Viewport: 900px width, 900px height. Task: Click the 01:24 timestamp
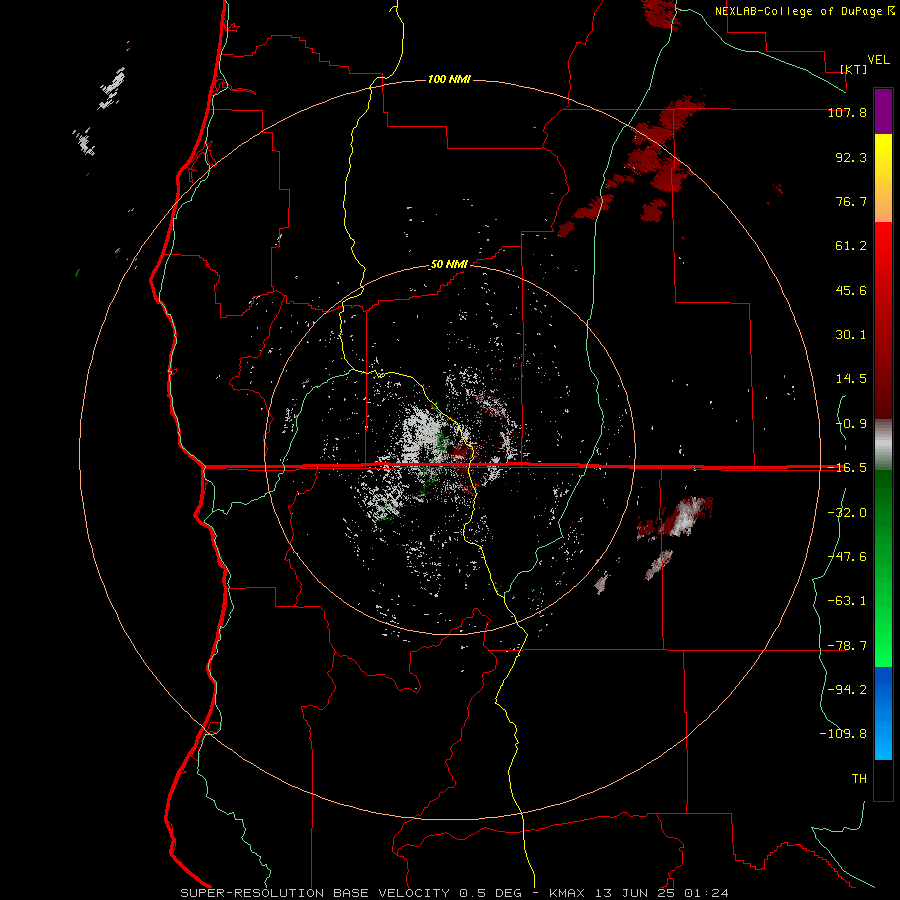point(709,893)
